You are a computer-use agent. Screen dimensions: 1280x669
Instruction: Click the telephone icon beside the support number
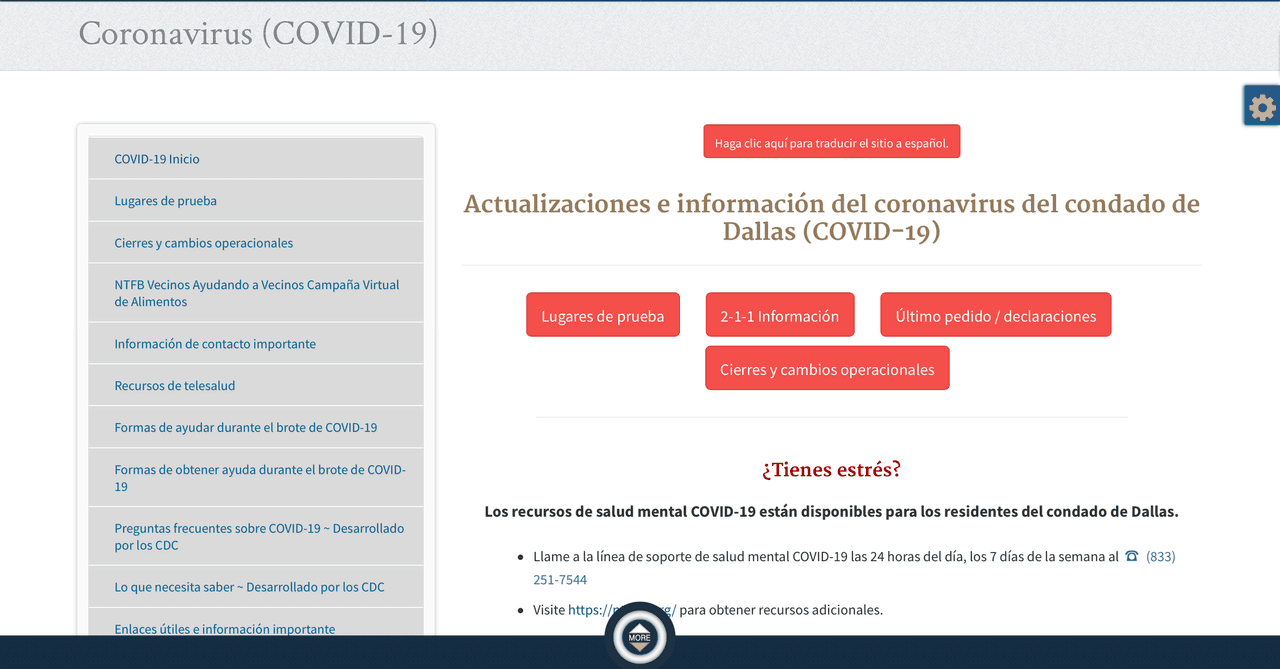[x=1131, y=557]
